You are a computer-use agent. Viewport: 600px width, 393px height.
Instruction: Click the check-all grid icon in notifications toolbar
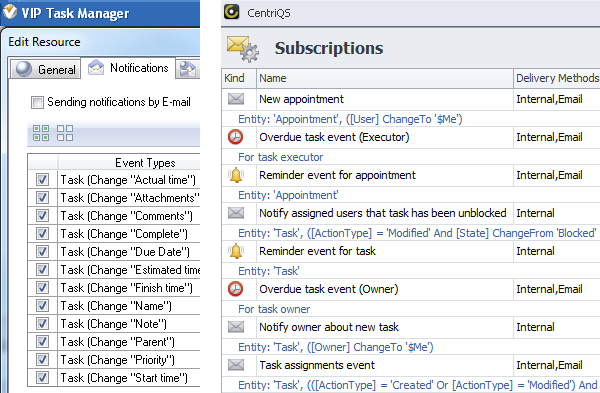click(x=41, y=133)
